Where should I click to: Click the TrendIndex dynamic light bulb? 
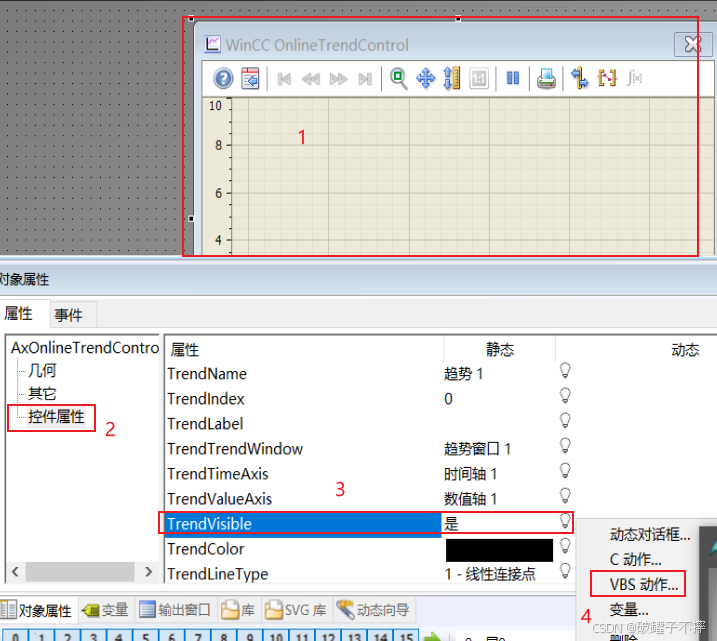pos(565,395)
